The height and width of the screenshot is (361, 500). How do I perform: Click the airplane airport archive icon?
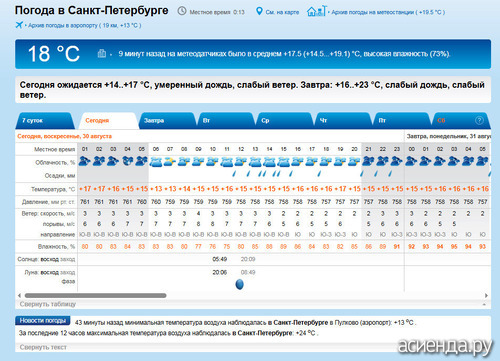click(19, 25)
